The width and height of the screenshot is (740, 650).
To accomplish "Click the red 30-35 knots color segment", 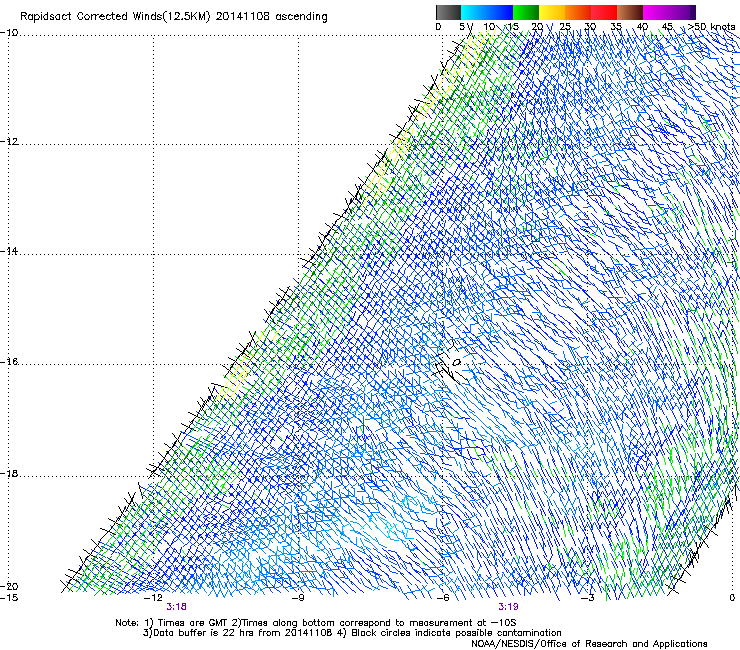I will [x=604, y=12].
